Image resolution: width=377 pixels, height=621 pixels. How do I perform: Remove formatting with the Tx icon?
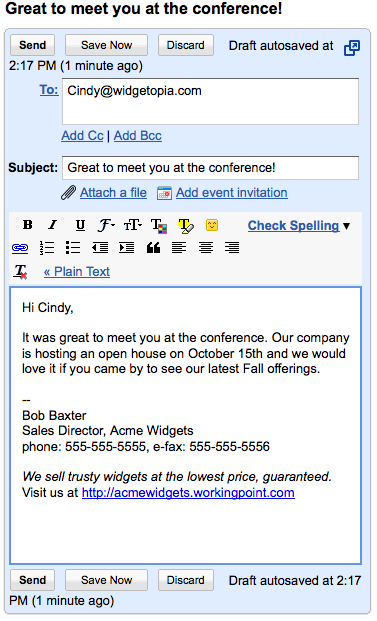click(x=20, y=272)
